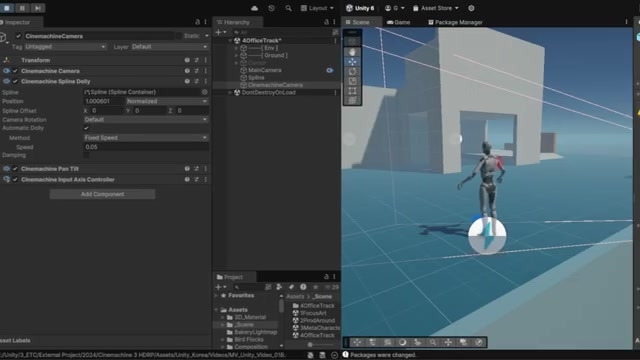The image size is (640, 360).
Task: Select the _Scene folder in Project
Action: (x=244, y=325)
